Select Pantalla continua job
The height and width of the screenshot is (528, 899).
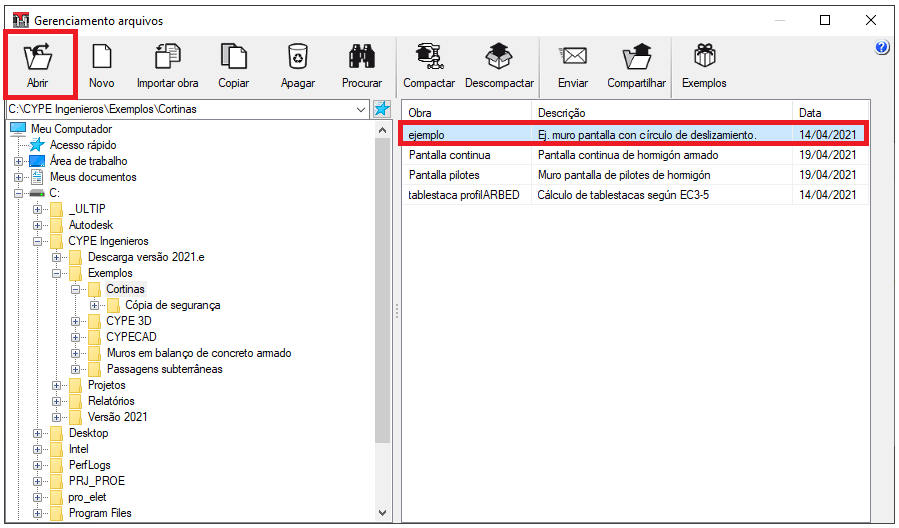click(635, 155)
